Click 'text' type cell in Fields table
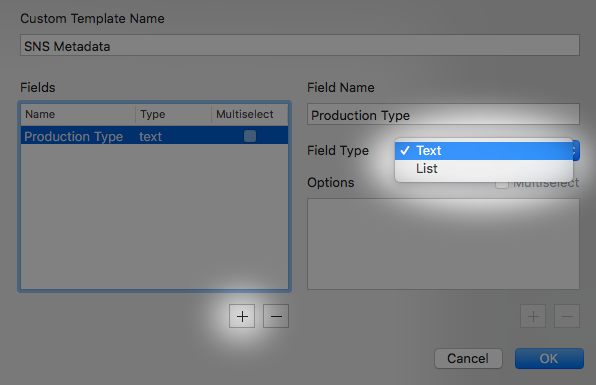The height and width of the screenshot is (385, 596). point(151,136)
